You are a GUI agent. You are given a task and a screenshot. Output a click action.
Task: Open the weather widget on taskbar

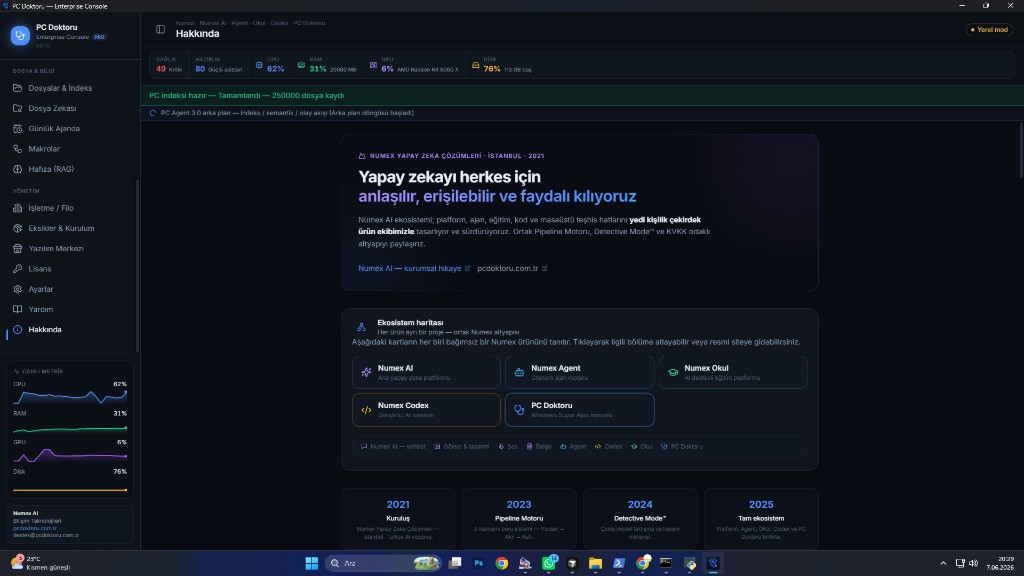pos(40,563)
